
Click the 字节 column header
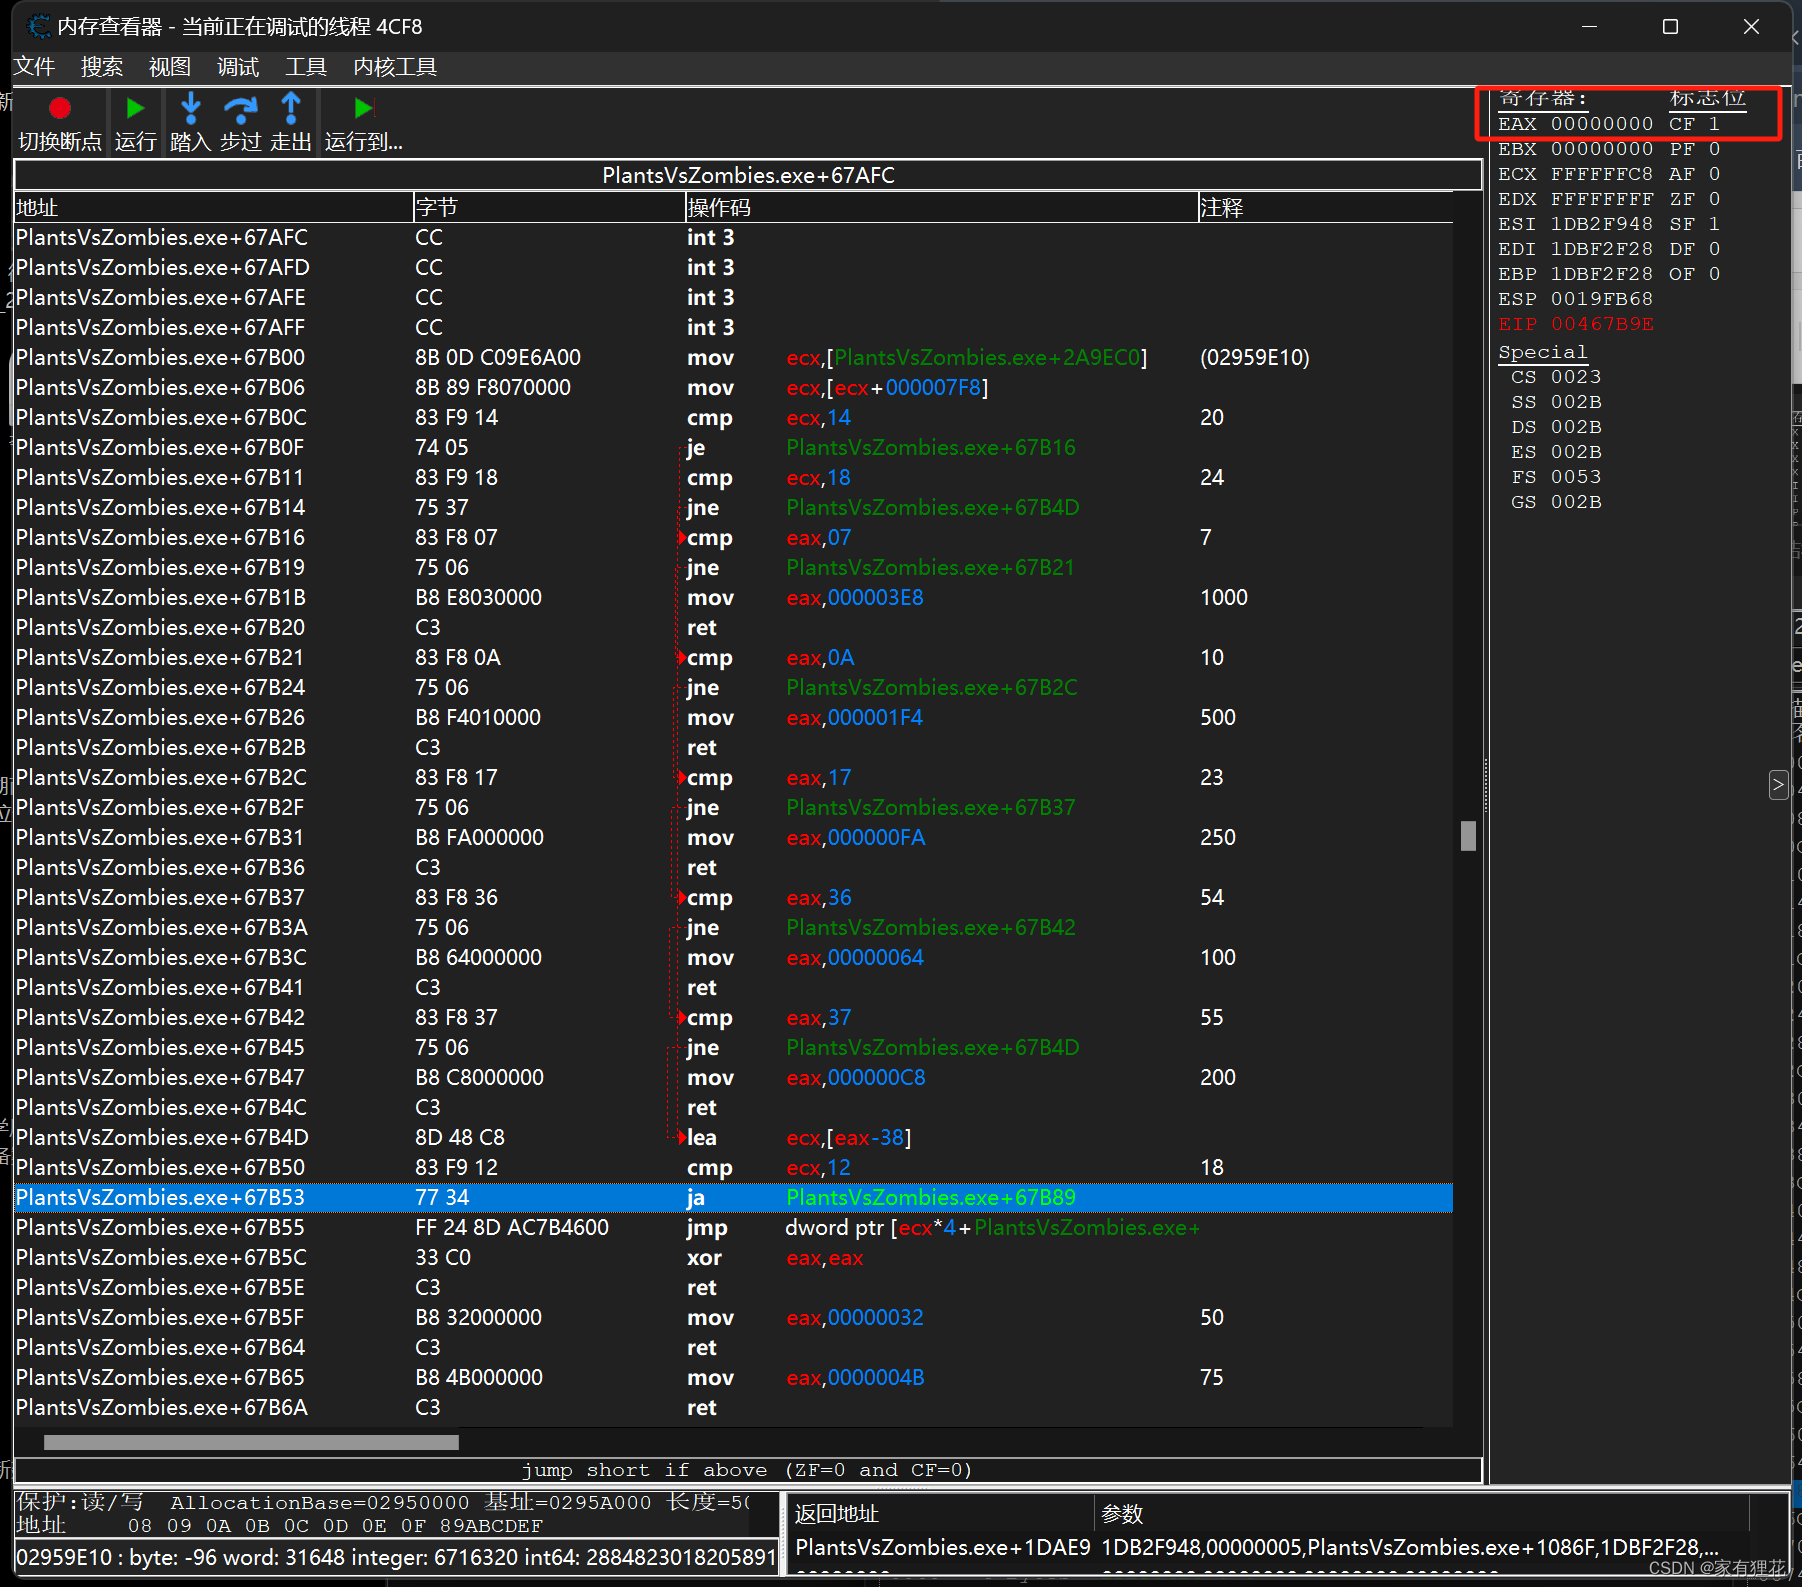click(x=549, y=207)
